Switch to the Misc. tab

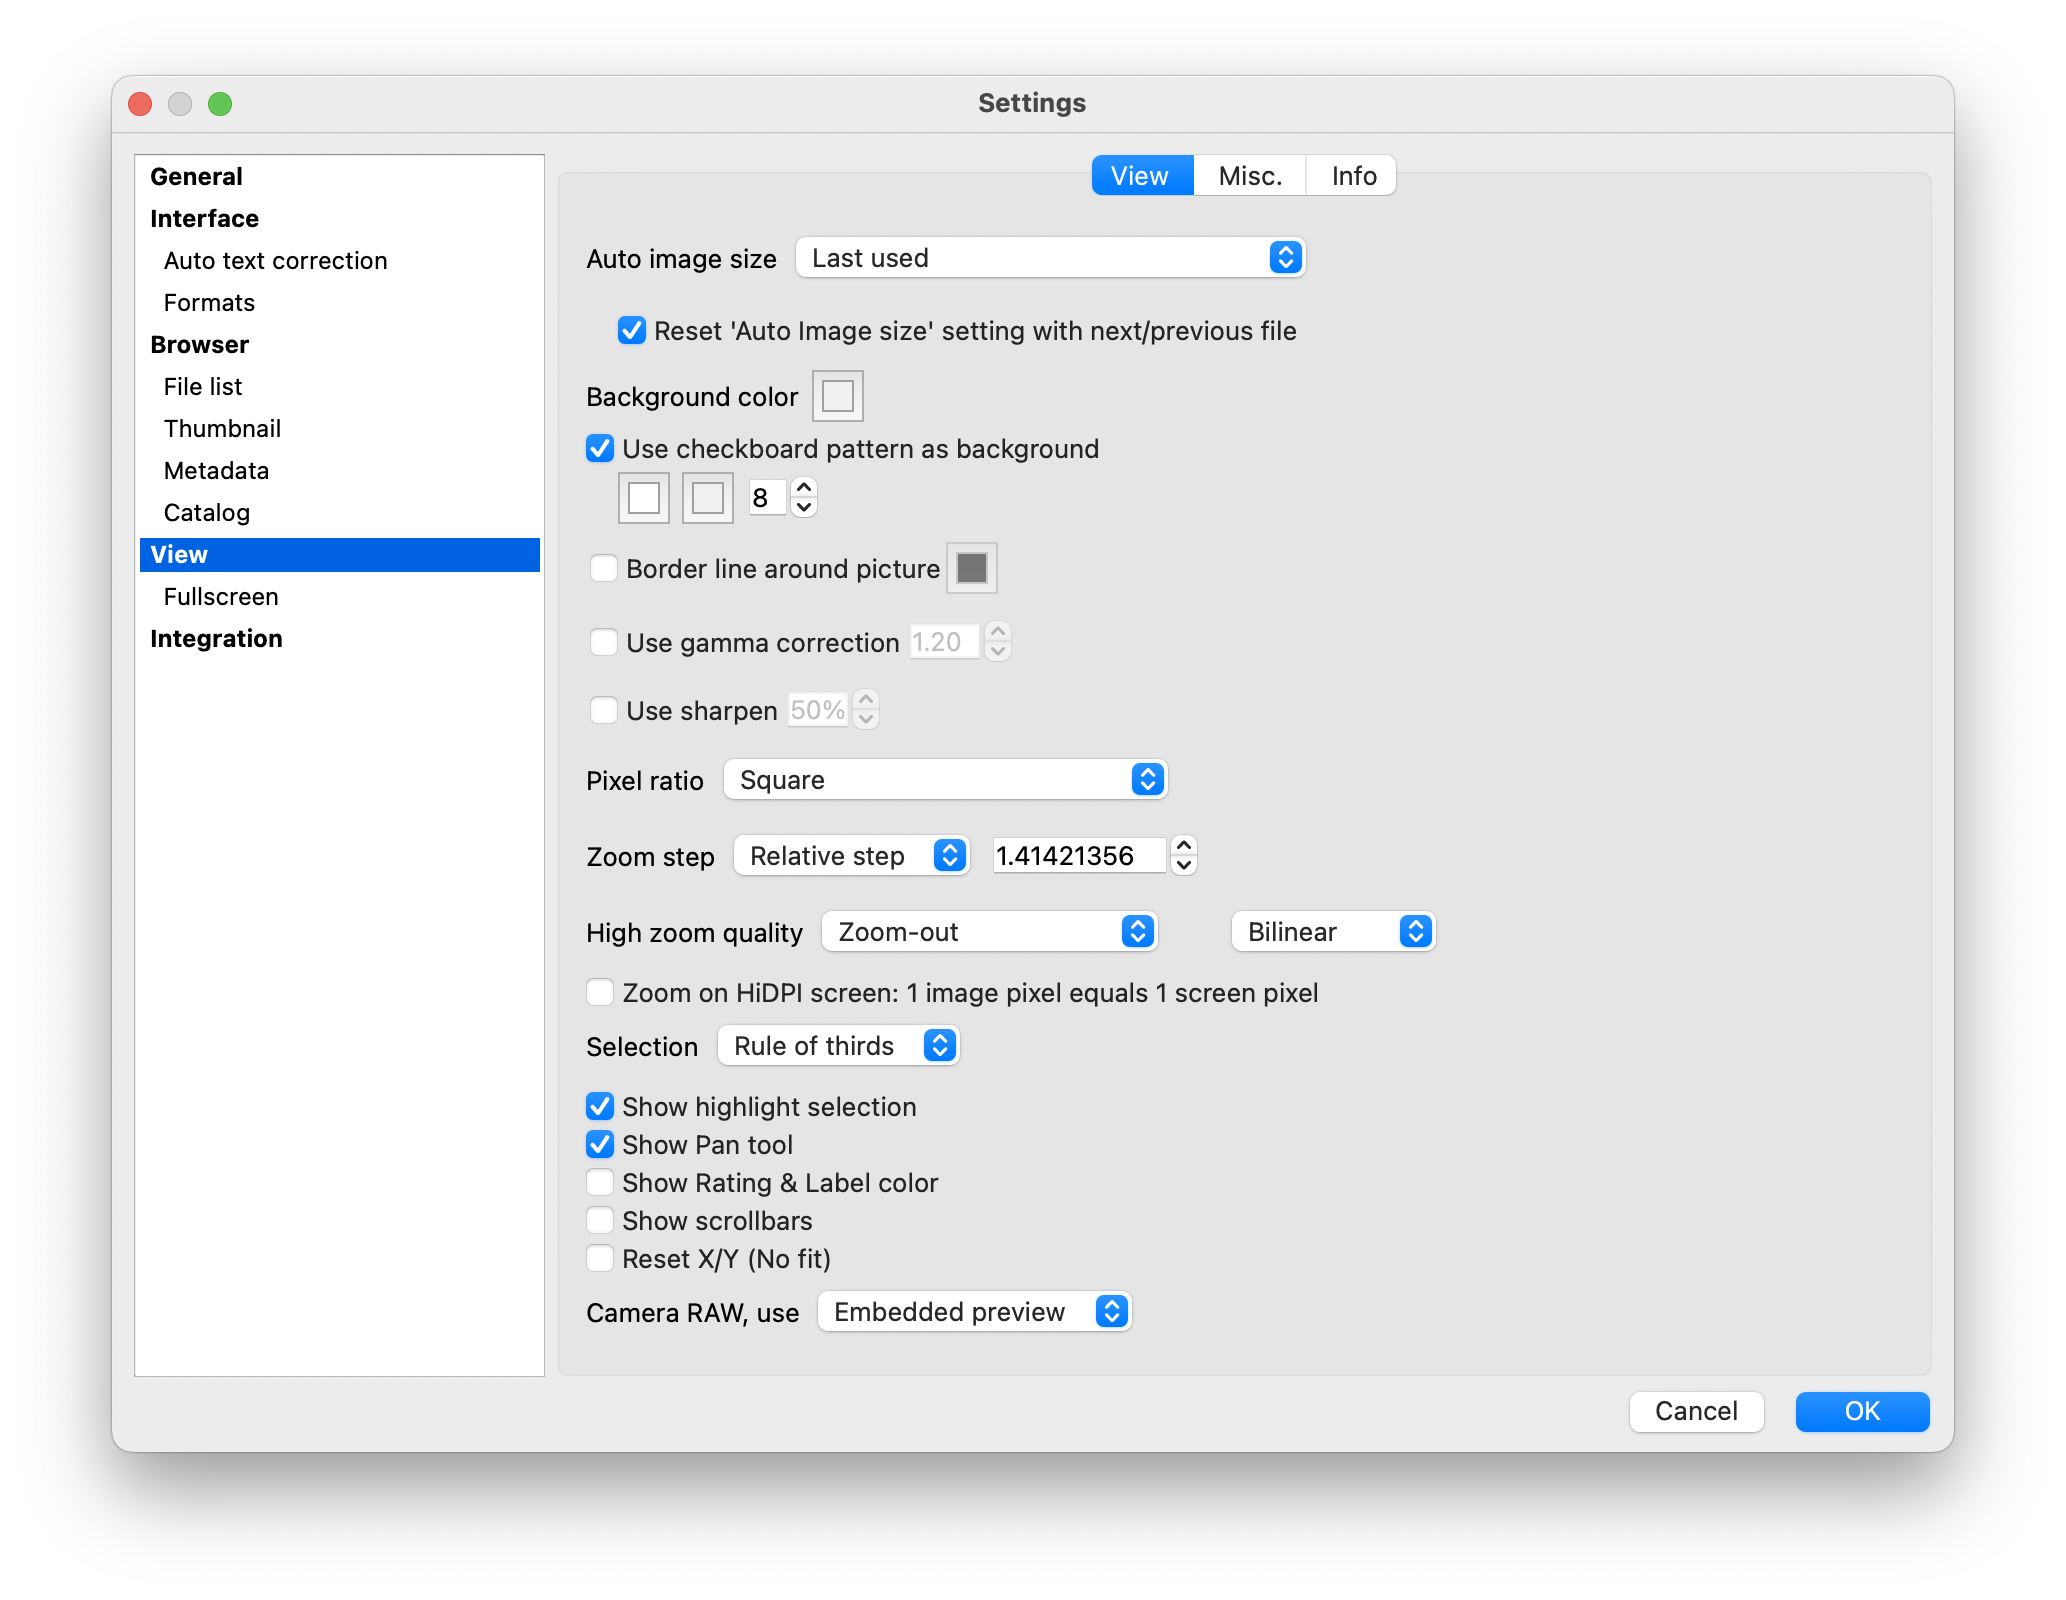click(1250, 176)
